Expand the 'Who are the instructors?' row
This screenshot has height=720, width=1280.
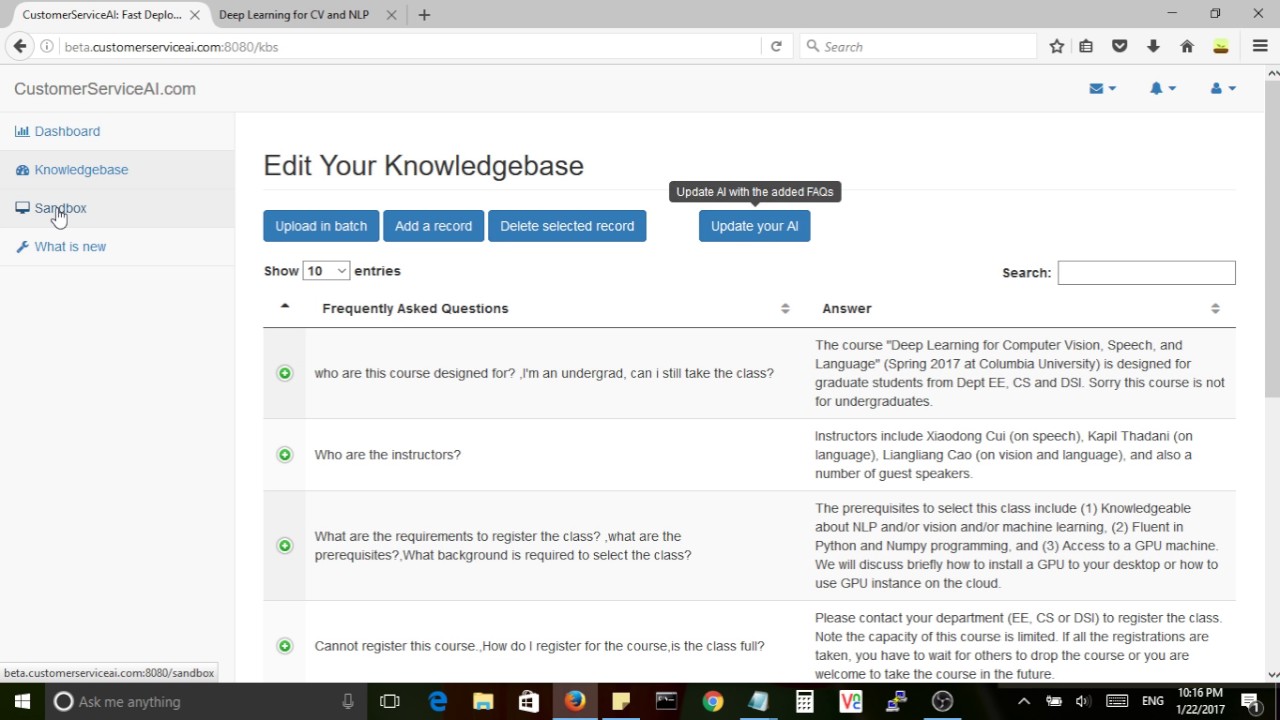285,455
